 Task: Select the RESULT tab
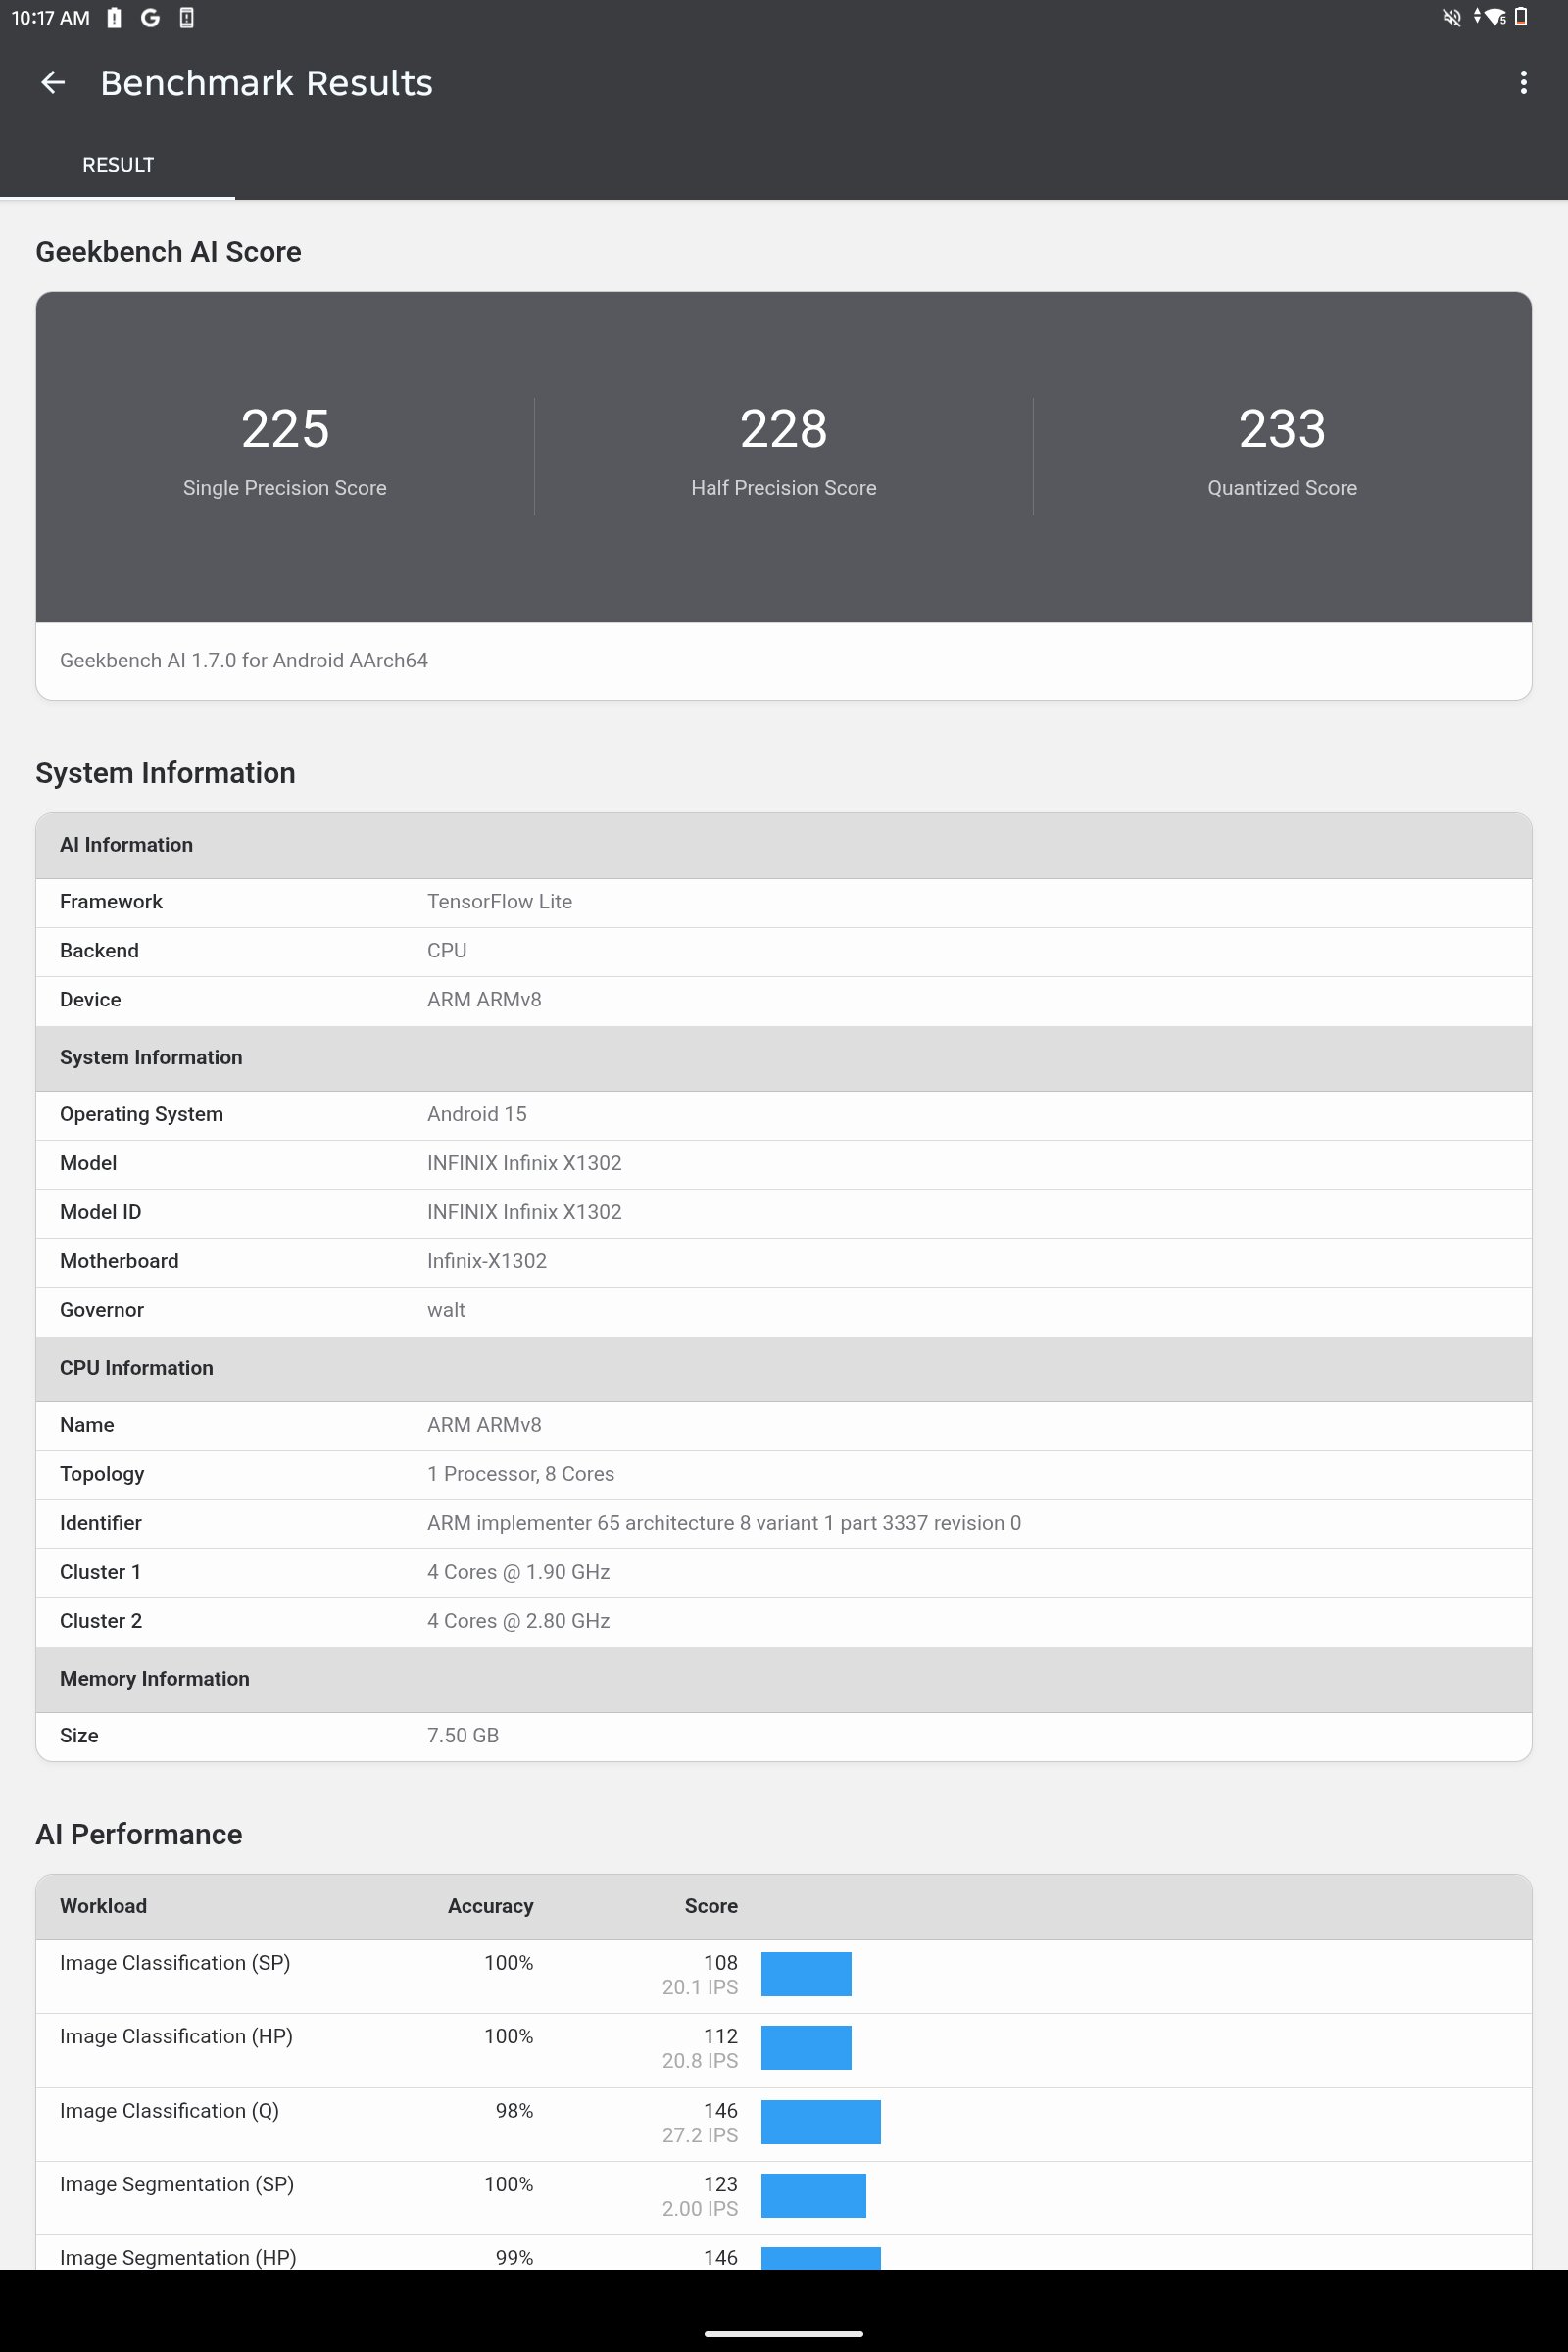tap(118, 165)
